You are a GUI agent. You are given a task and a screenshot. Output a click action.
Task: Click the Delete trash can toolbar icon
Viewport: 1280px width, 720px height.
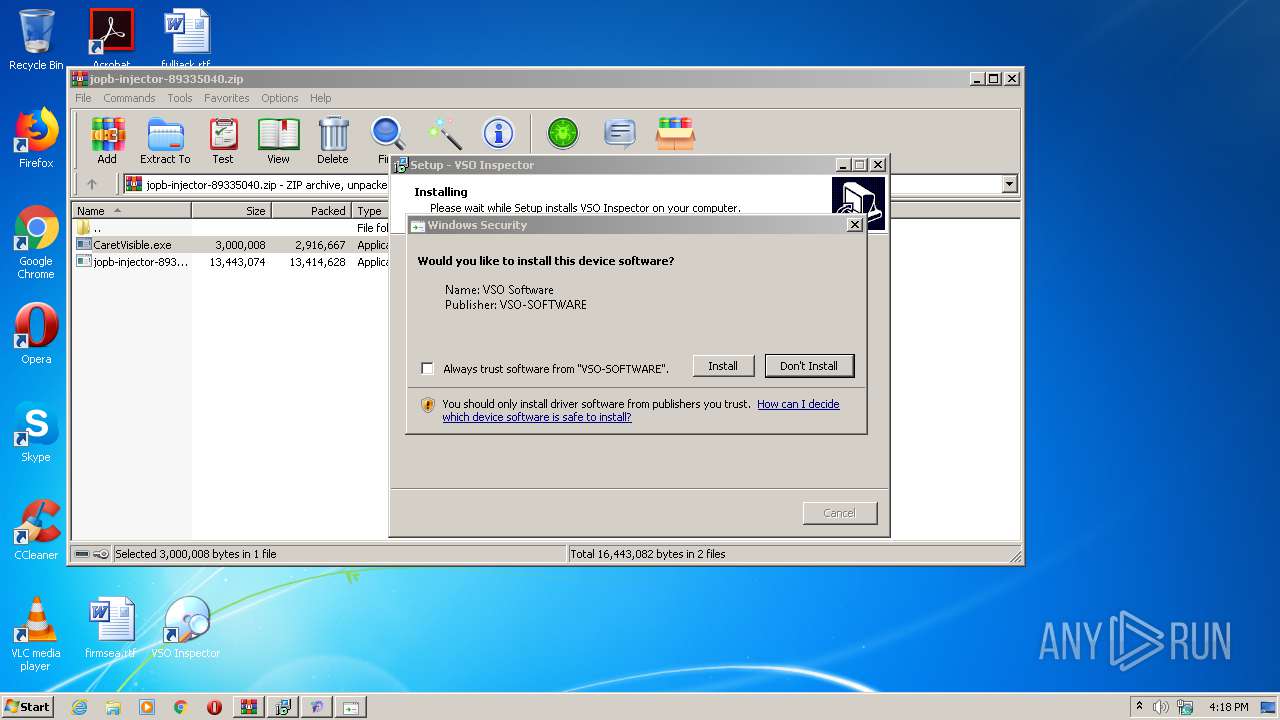[x=333, y=140]
